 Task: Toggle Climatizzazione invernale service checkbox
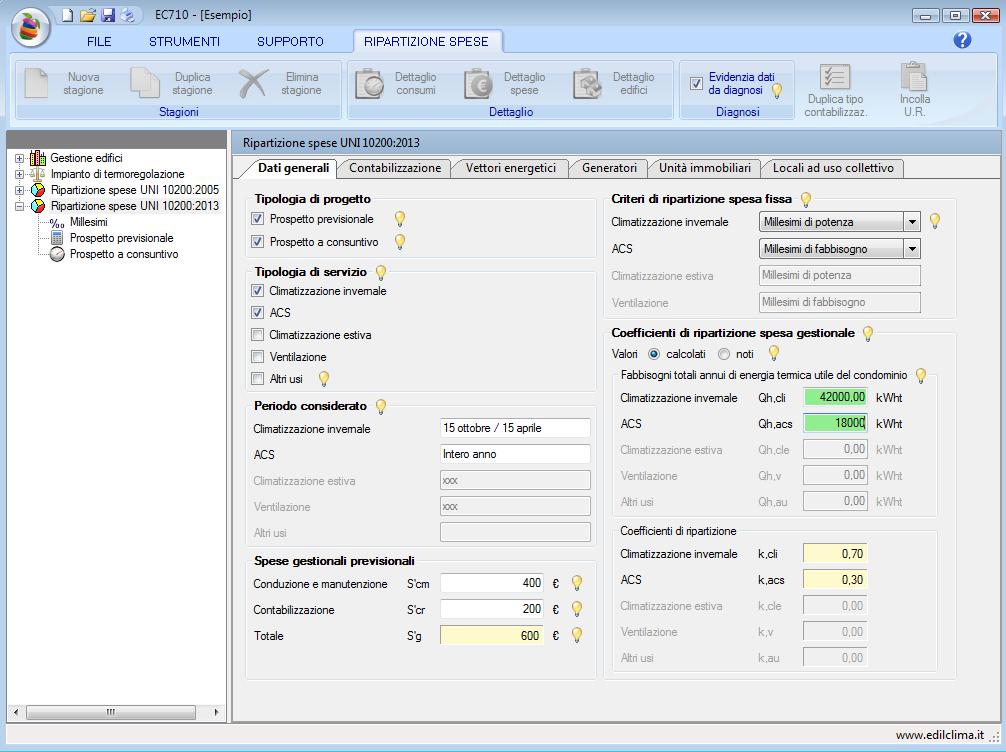pyautogui.click(x=257, y=291)
